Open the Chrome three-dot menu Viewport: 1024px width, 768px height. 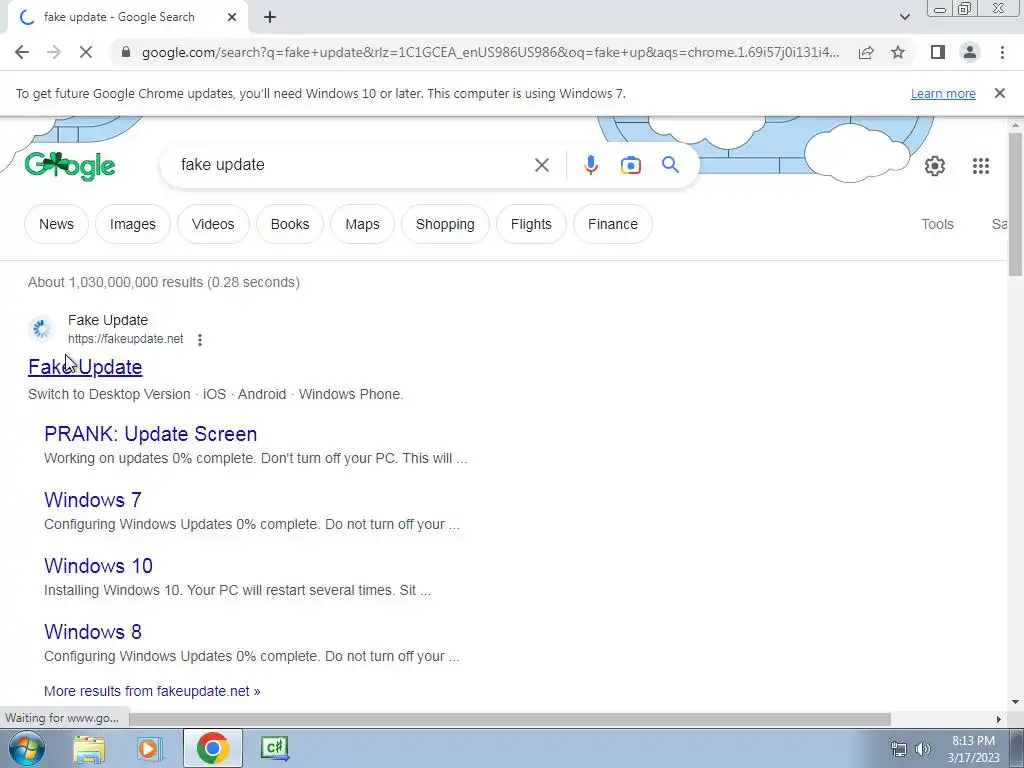[1002, 52]
